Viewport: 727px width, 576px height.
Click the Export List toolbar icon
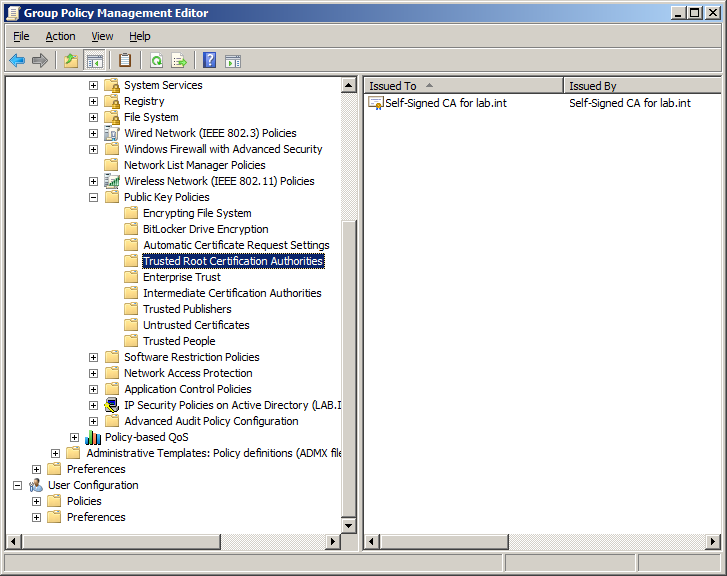tap(179, 60)
